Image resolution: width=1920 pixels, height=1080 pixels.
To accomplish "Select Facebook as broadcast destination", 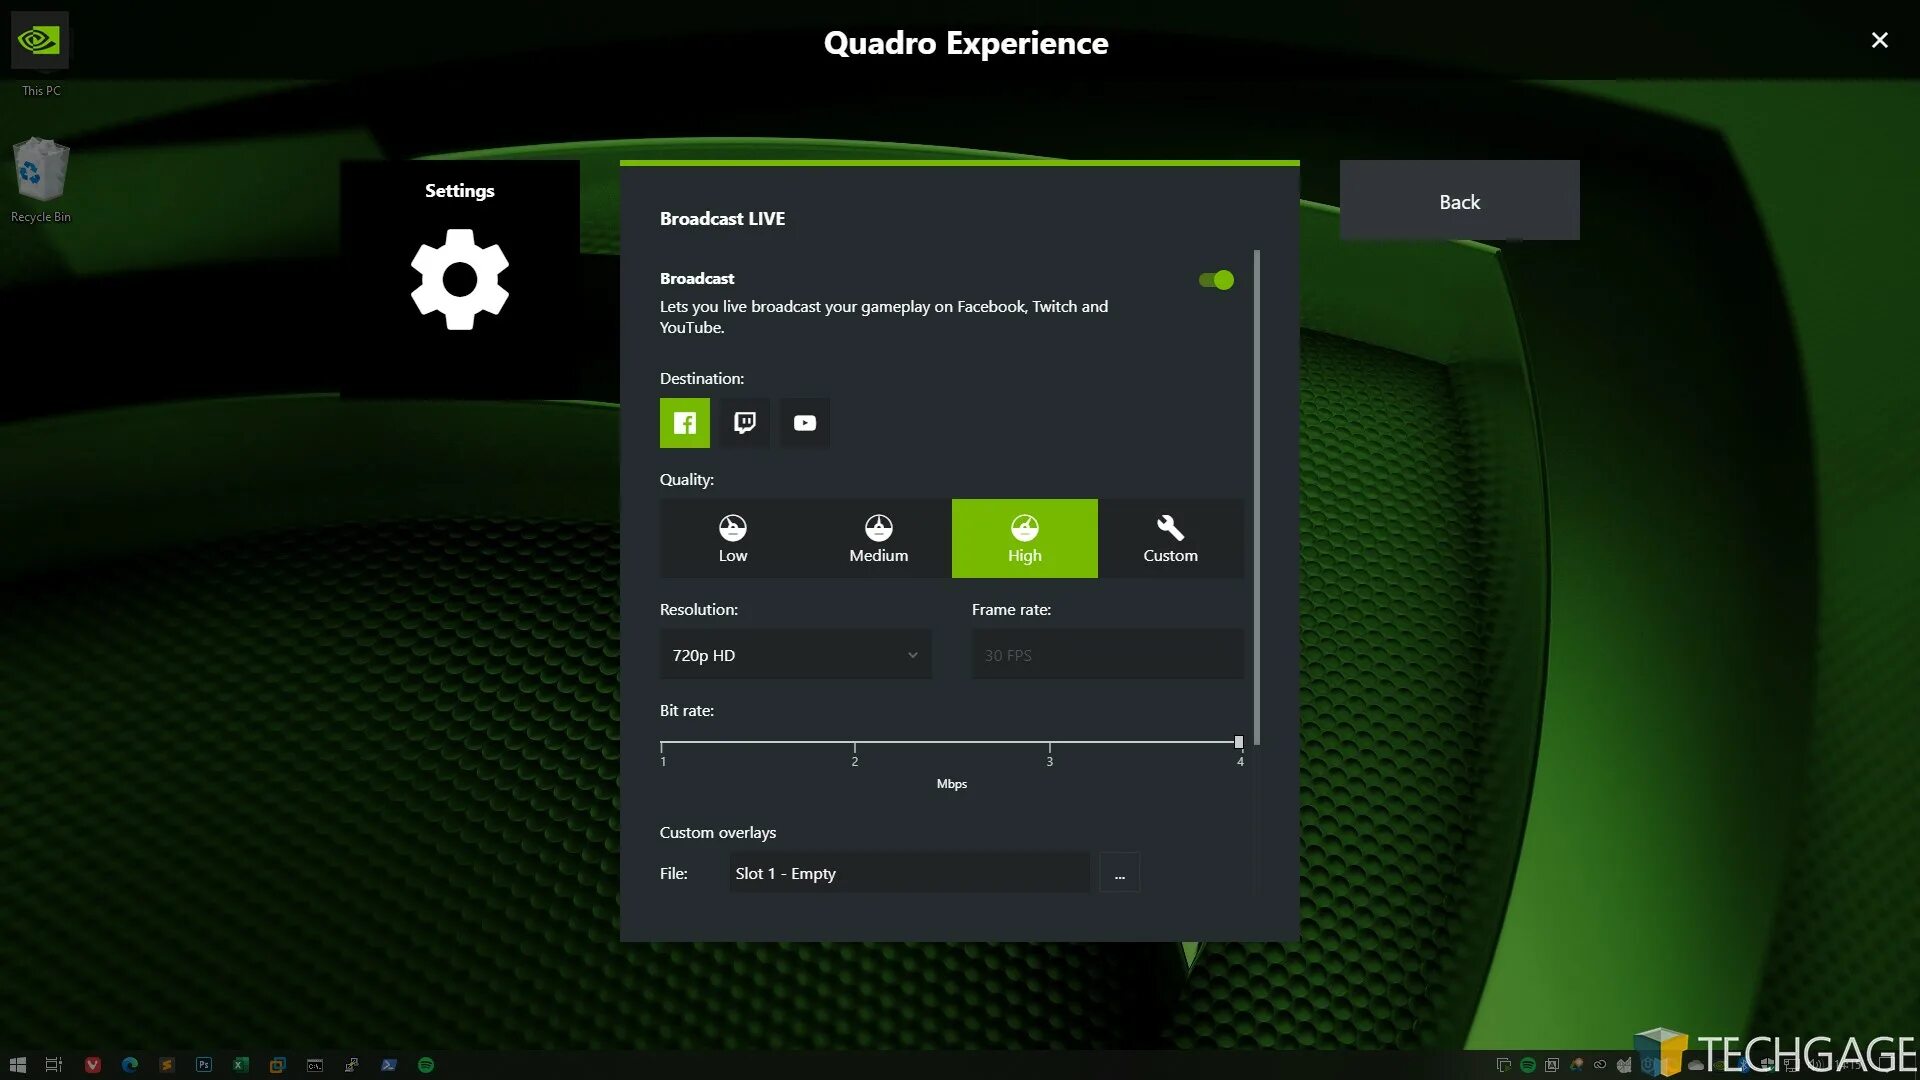I will pyautogui.click(x=685, y=423).
